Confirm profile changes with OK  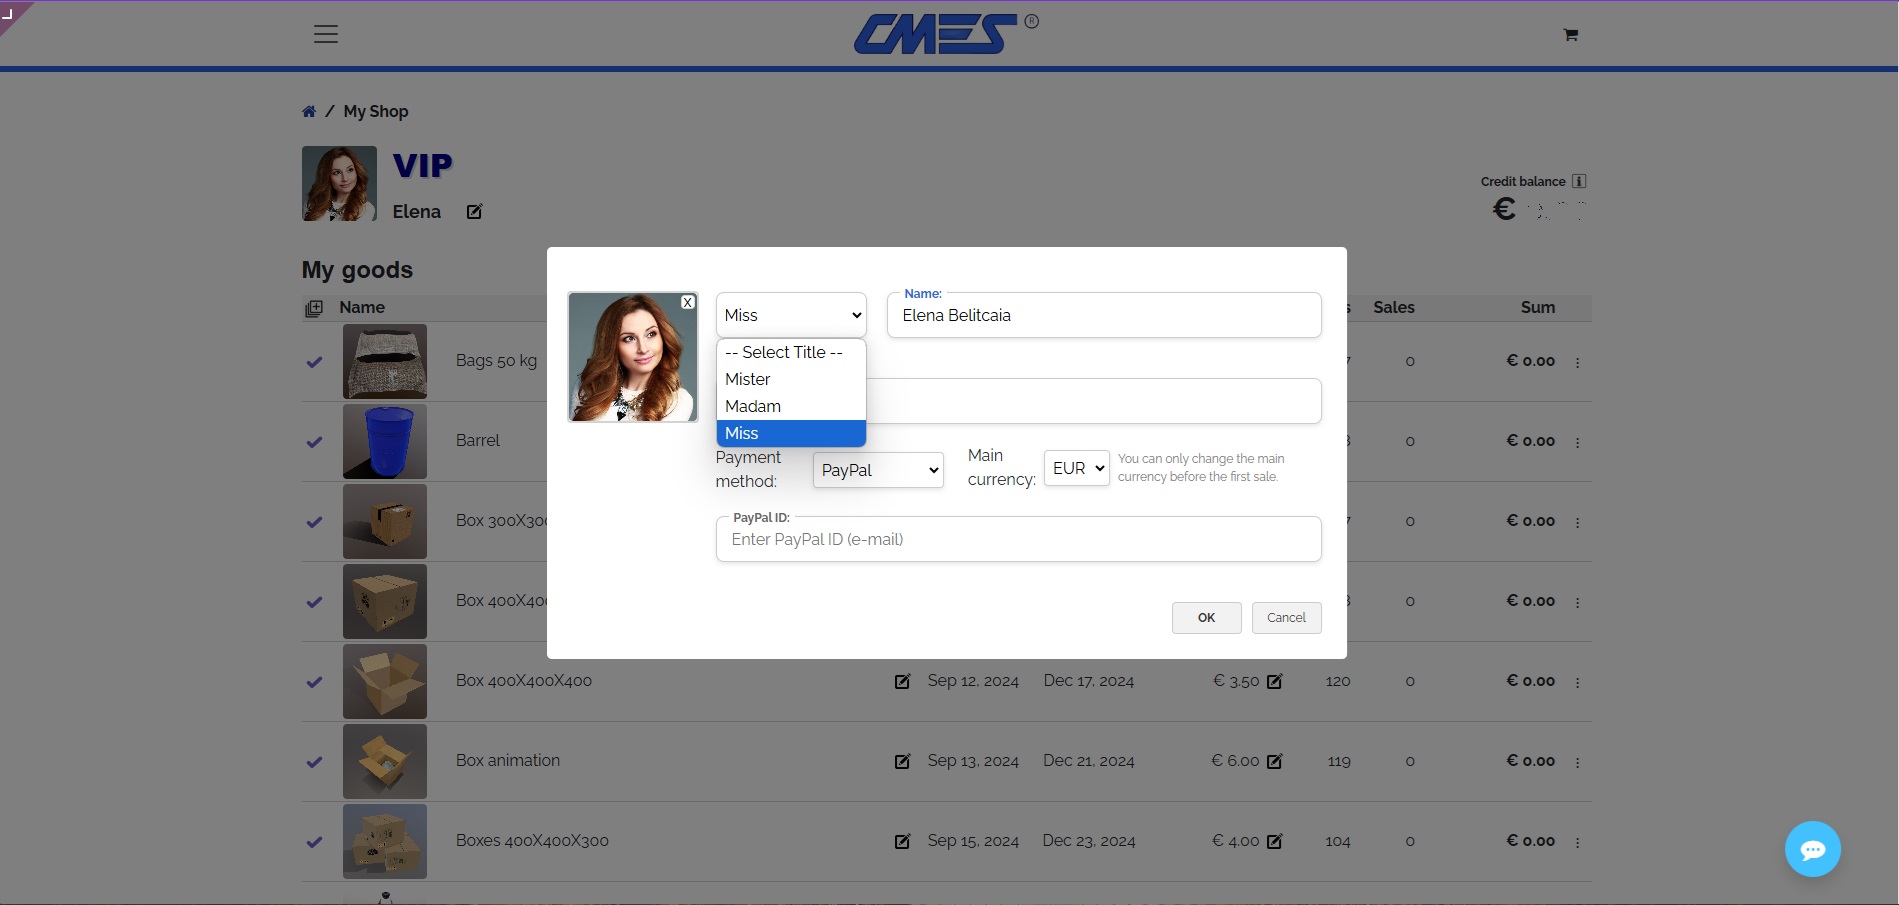(x=1206, y=617)
